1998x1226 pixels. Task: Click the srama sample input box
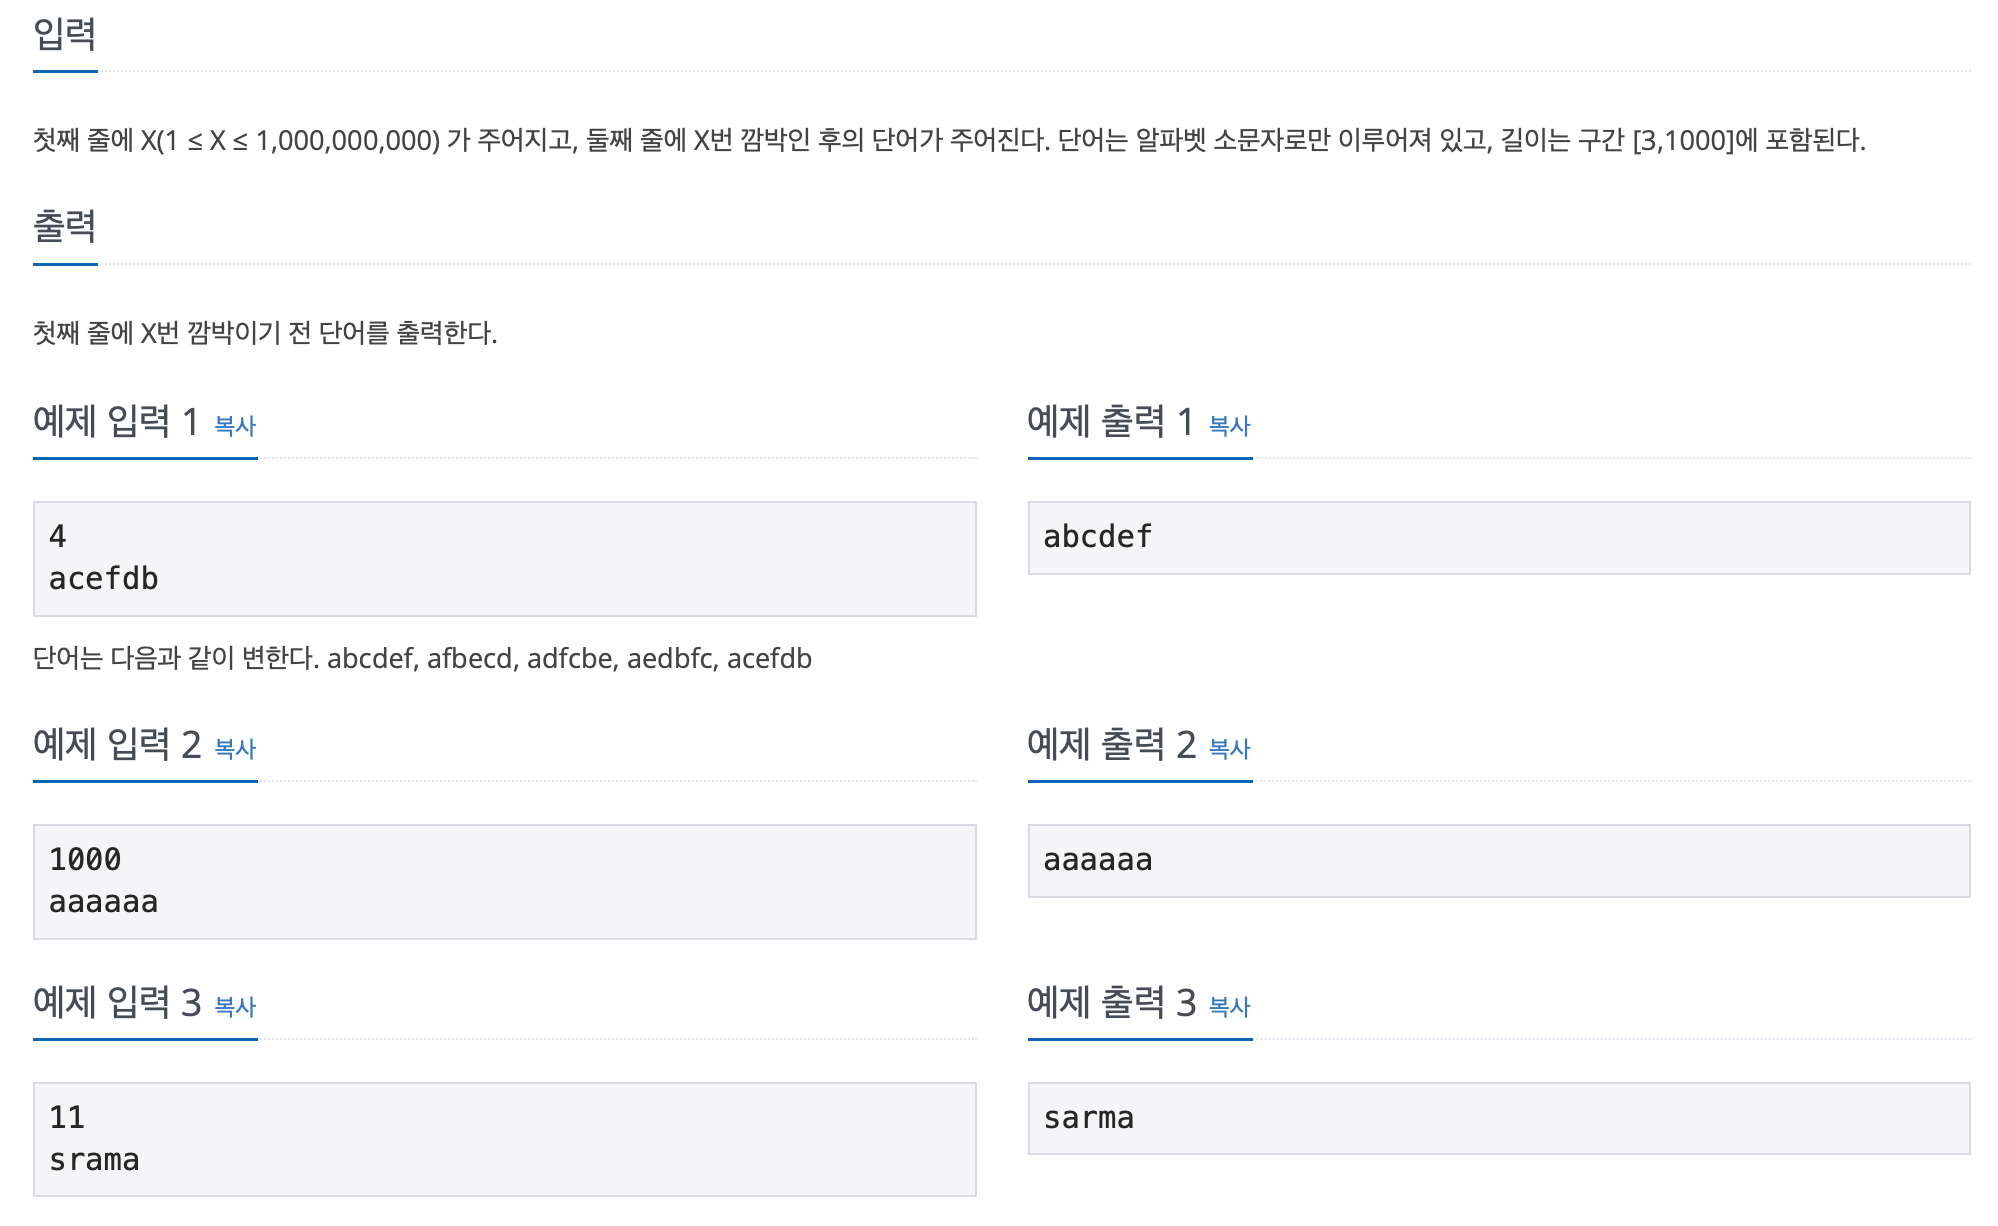point(505,1140)
